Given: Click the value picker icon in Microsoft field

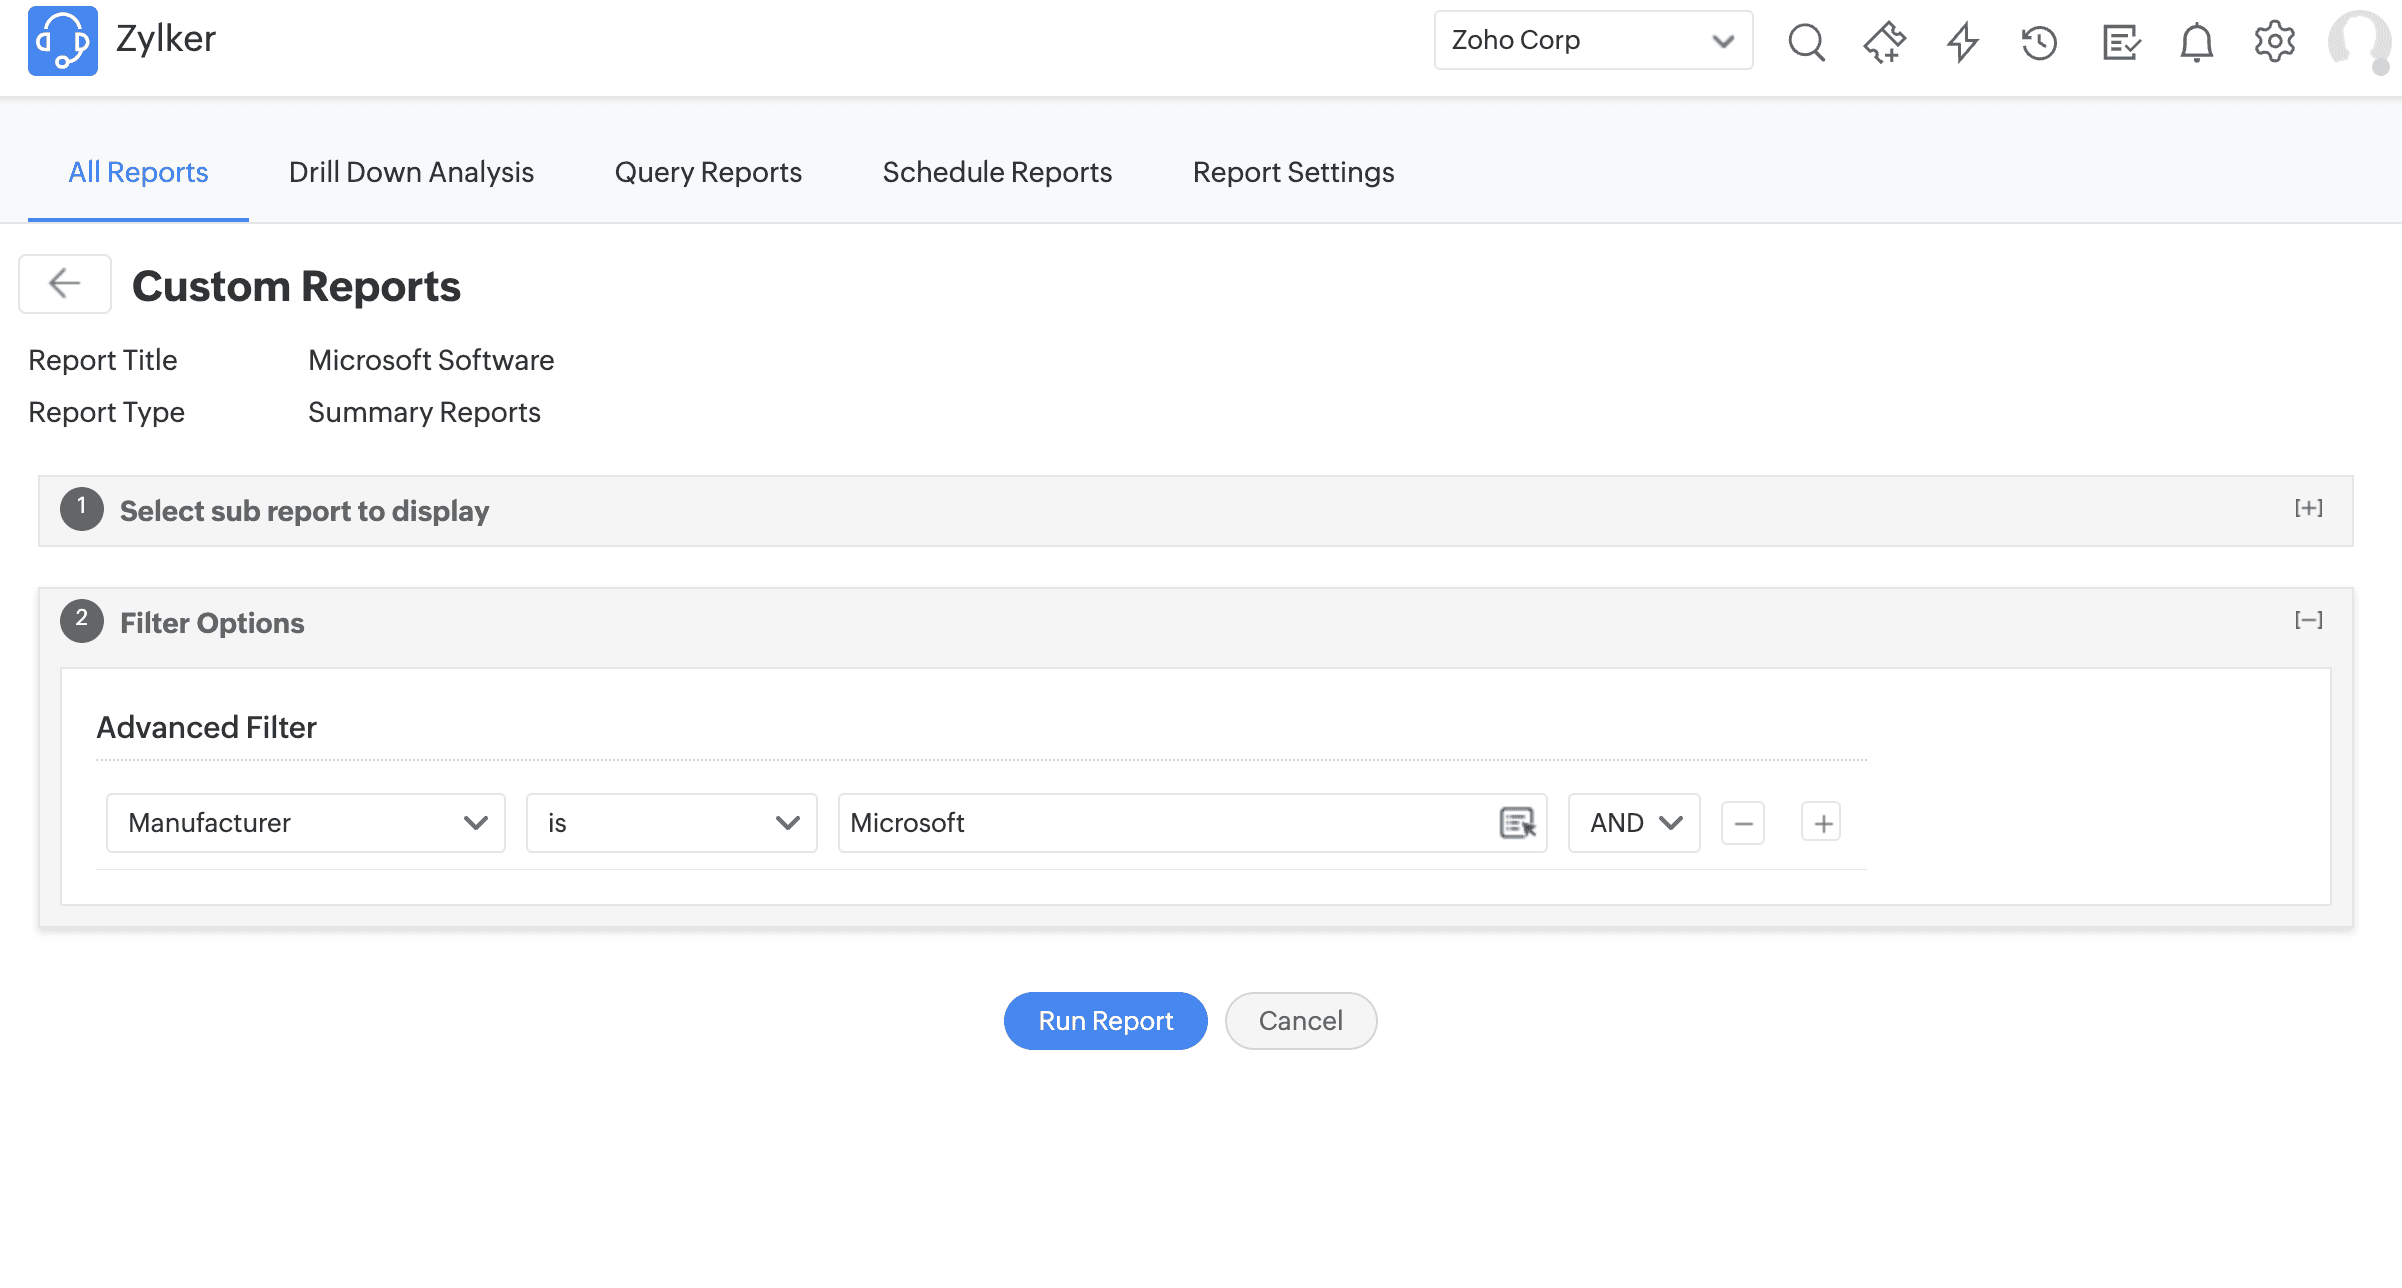Looking at the screenshot, I should (1517, 823).
